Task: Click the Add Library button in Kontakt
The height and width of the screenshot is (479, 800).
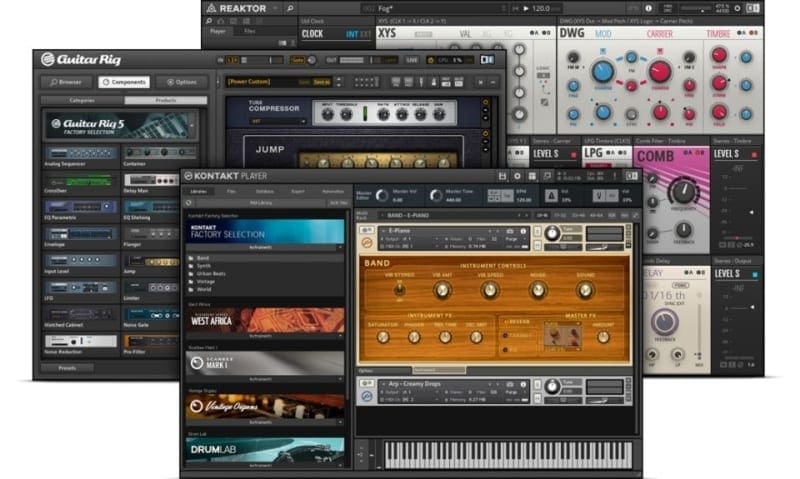Action: pyautogui.click(x=261, y=203)
